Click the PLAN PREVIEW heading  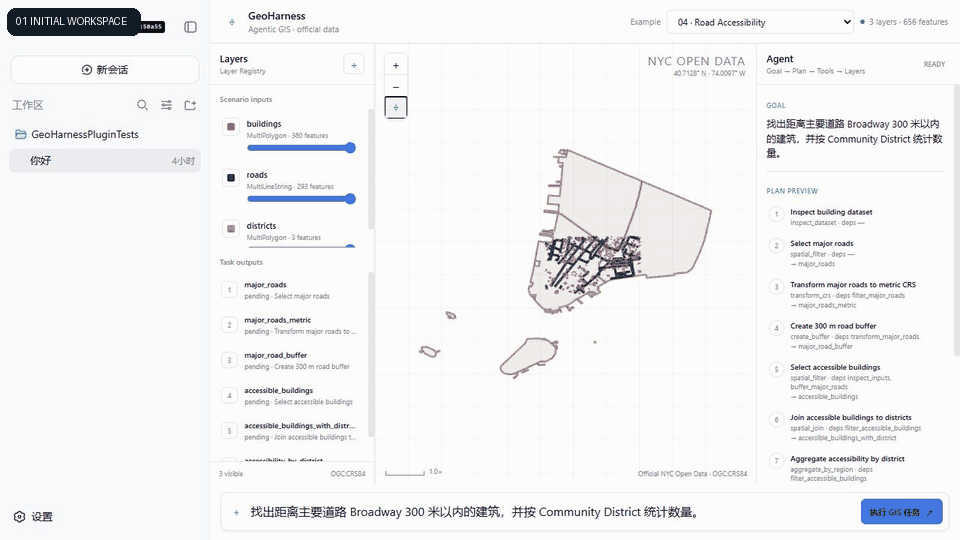point(792,191)
